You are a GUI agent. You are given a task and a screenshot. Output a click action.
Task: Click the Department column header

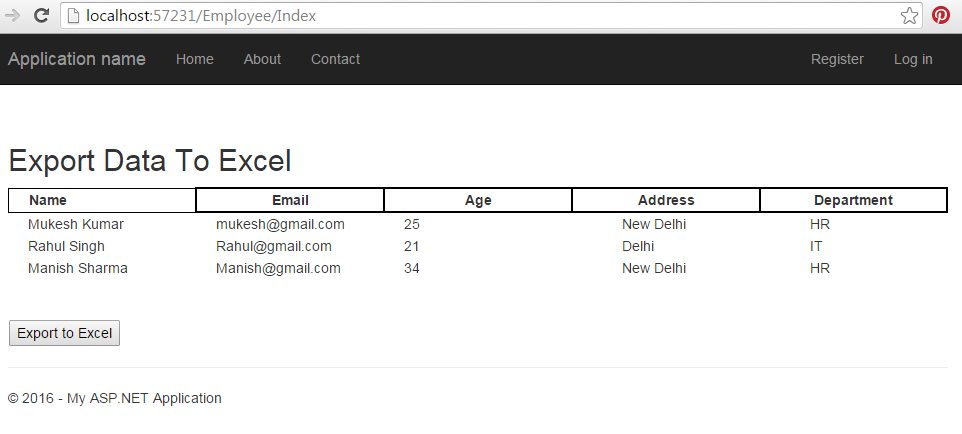[x=853, y=200]
